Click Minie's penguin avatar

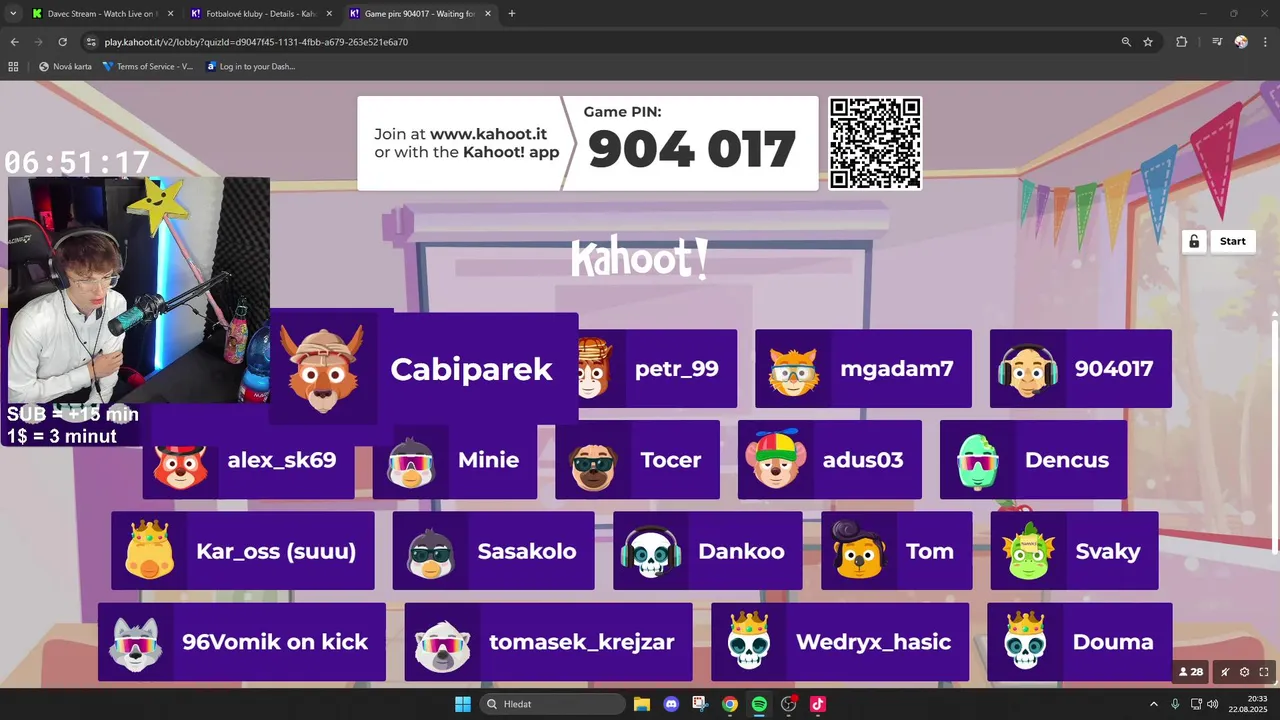411,461
